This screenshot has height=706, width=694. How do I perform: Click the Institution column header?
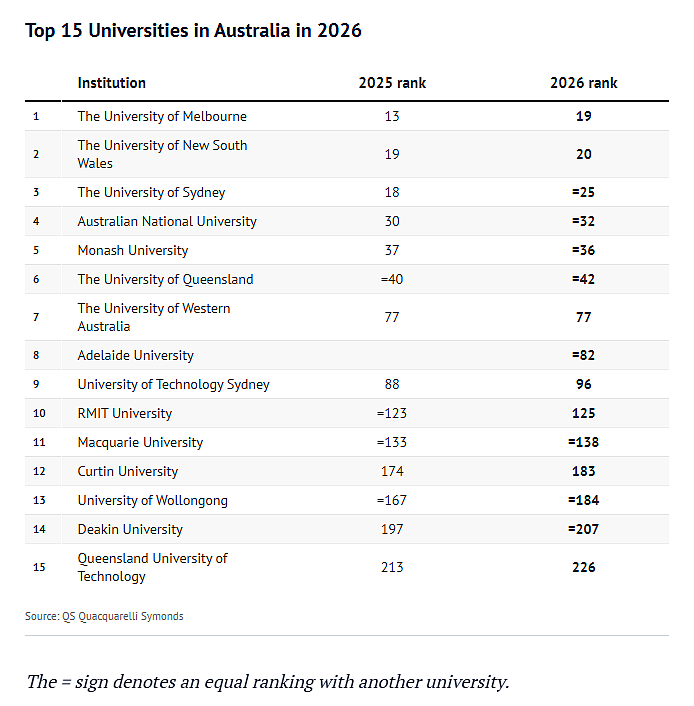click(x=112, y=83)
